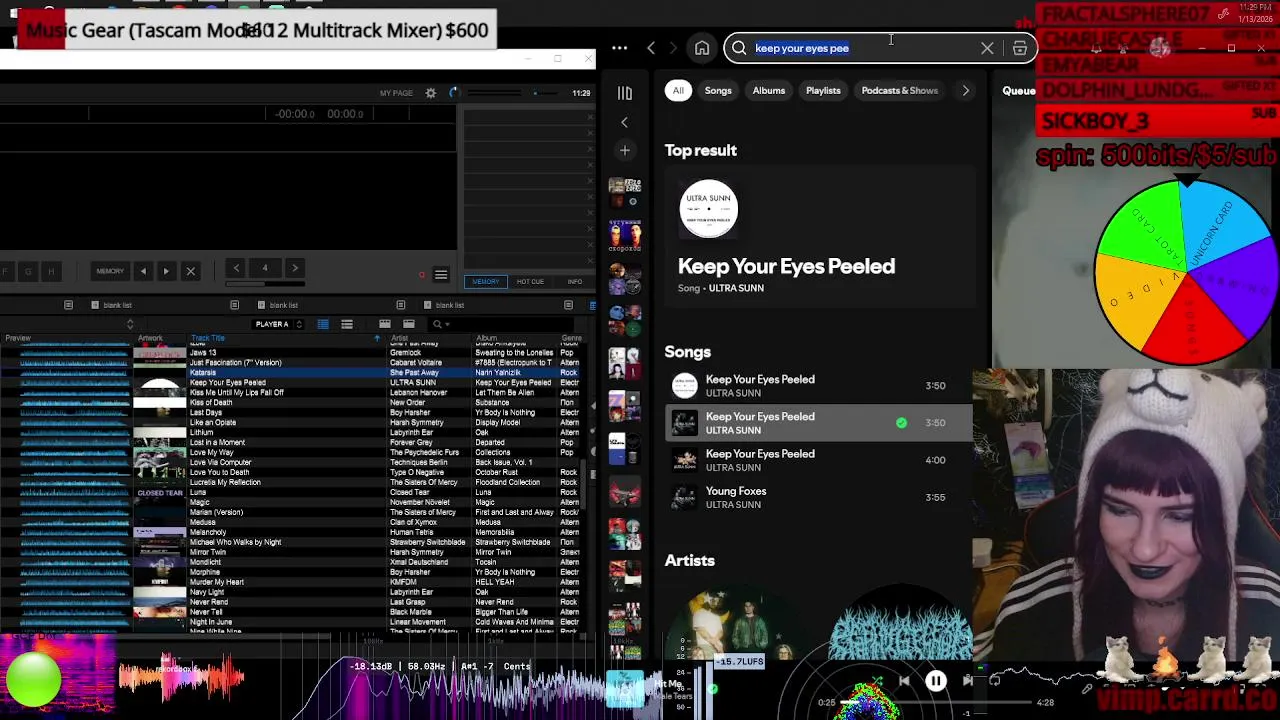
Task: Click hot cue H pad button
Action: [x=51, y=271]
